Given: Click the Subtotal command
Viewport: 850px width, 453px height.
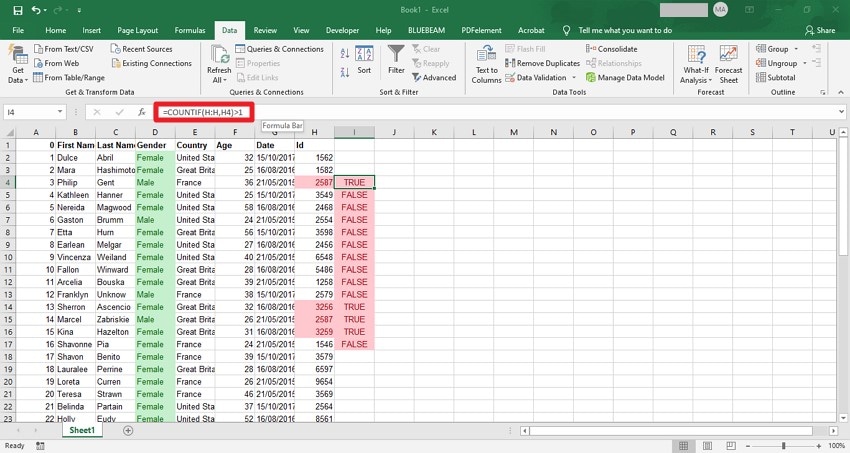Looking at the screenshot, I should [776, 77].
